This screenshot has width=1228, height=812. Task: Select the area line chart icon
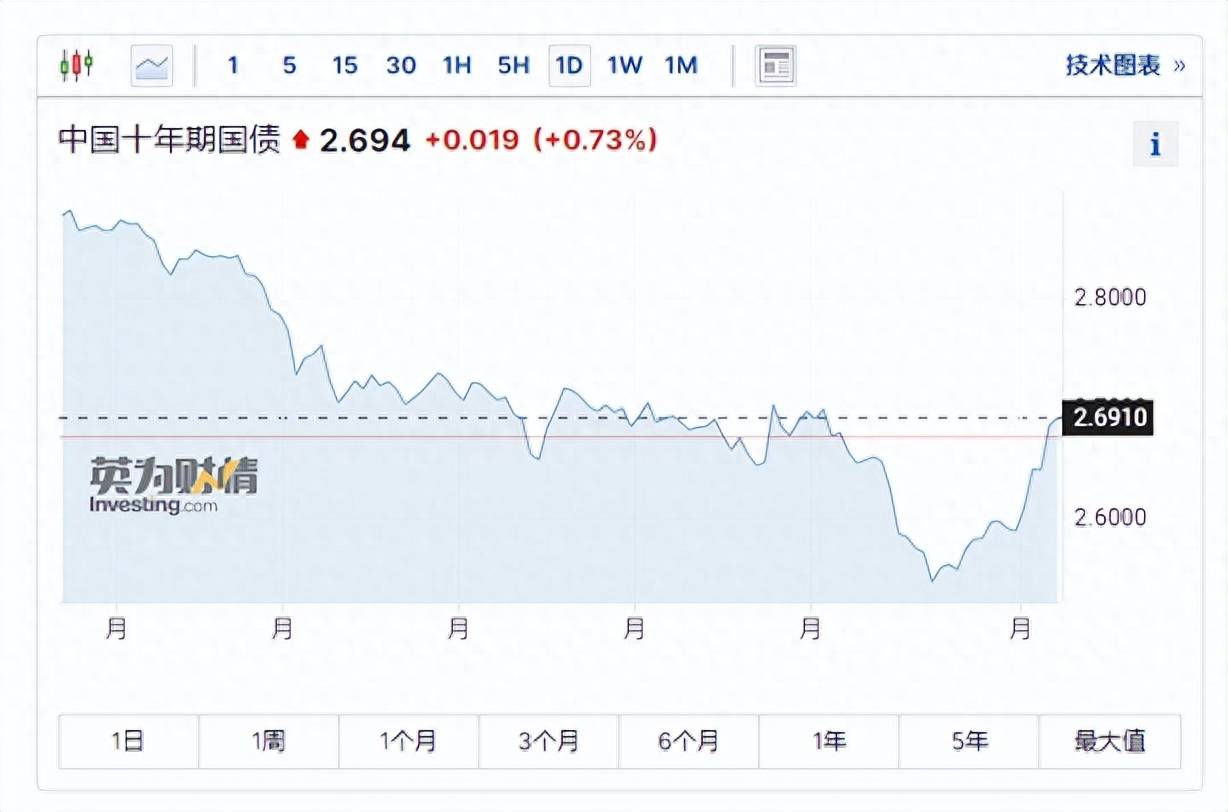tap(152, 66)
